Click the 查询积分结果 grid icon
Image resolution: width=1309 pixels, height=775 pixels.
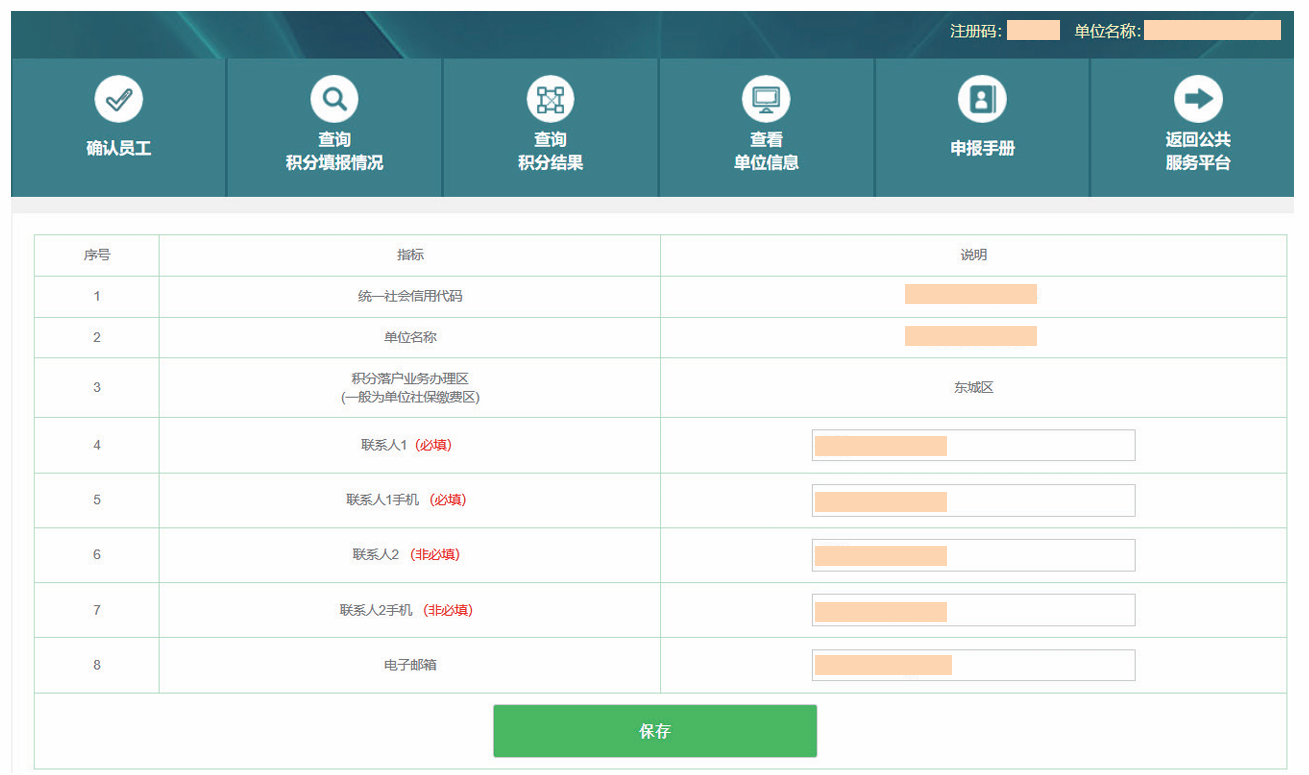548,97
